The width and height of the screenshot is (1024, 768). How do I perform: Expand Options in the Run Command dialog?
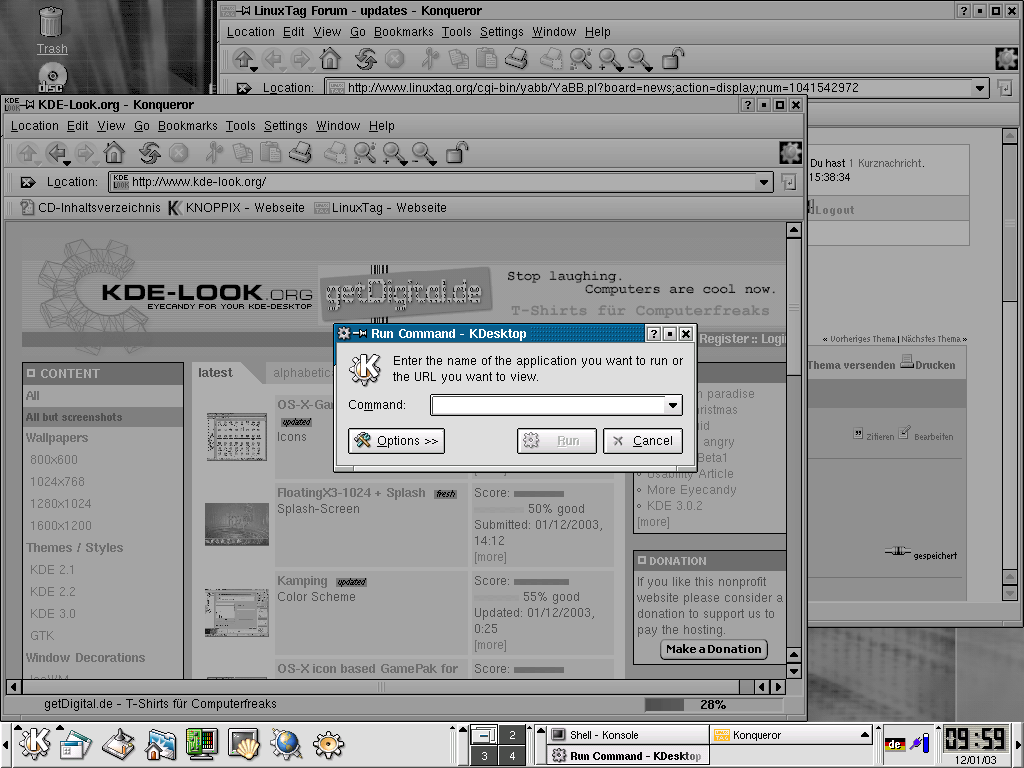[x=396, y=441]
